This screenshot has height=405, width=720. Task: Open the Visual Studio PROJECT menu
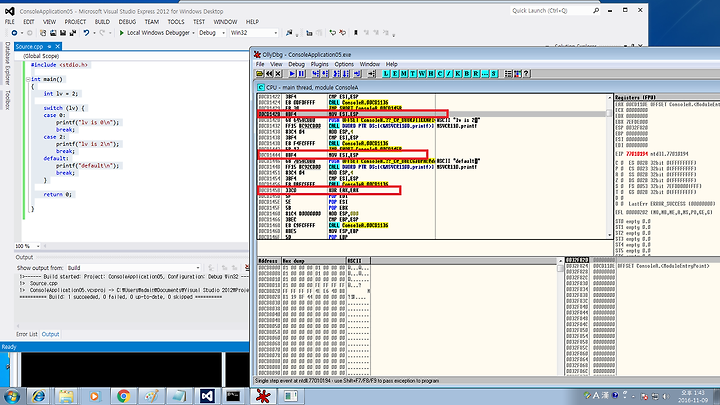[75, 22]
